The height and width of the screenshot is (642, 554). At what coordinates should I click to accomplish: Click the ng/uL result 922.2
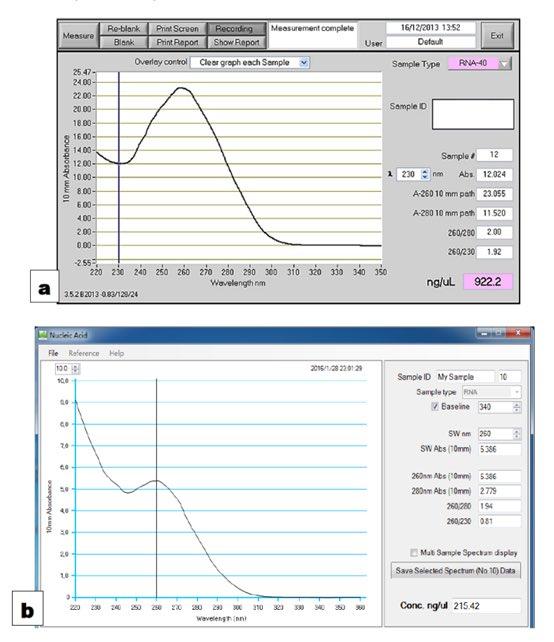488,282
